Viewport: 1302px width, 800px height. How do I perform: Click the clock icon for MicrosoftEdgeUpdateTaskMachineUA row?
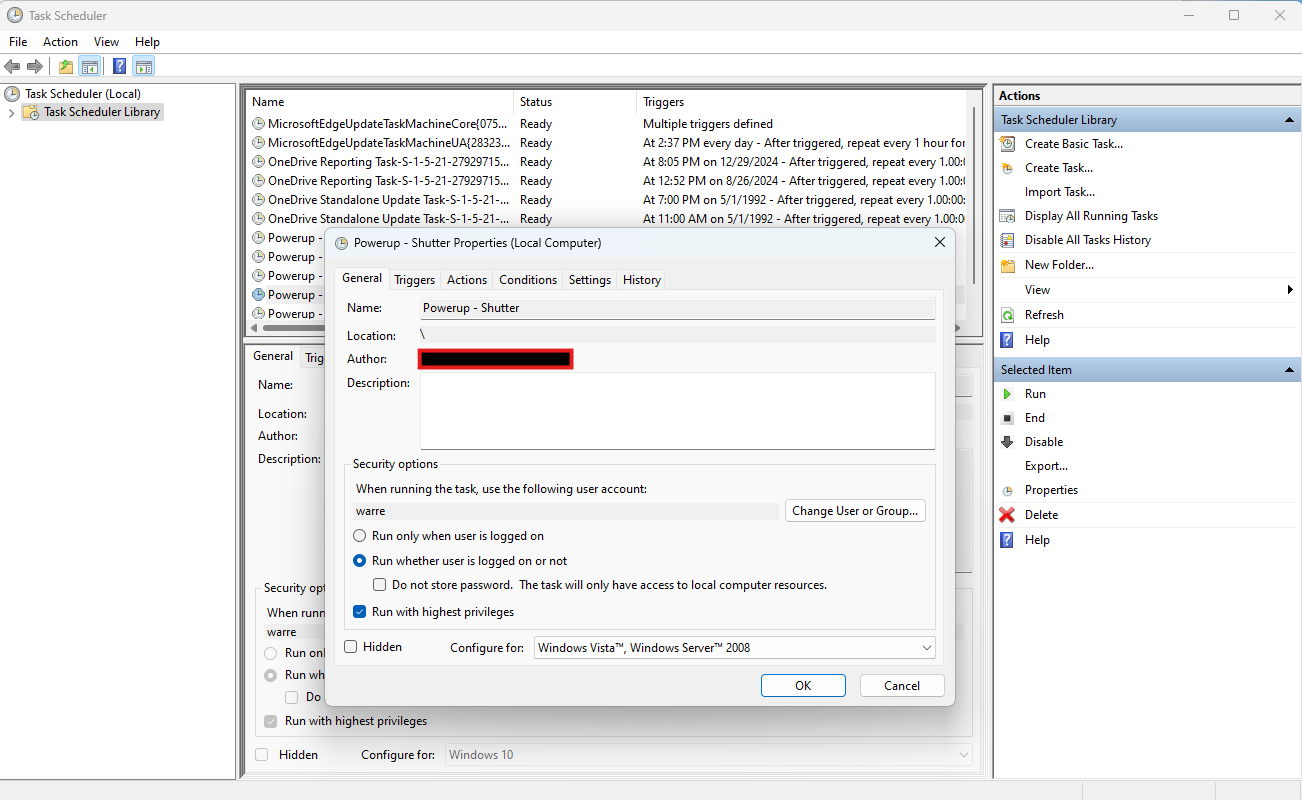coord(258,143)
